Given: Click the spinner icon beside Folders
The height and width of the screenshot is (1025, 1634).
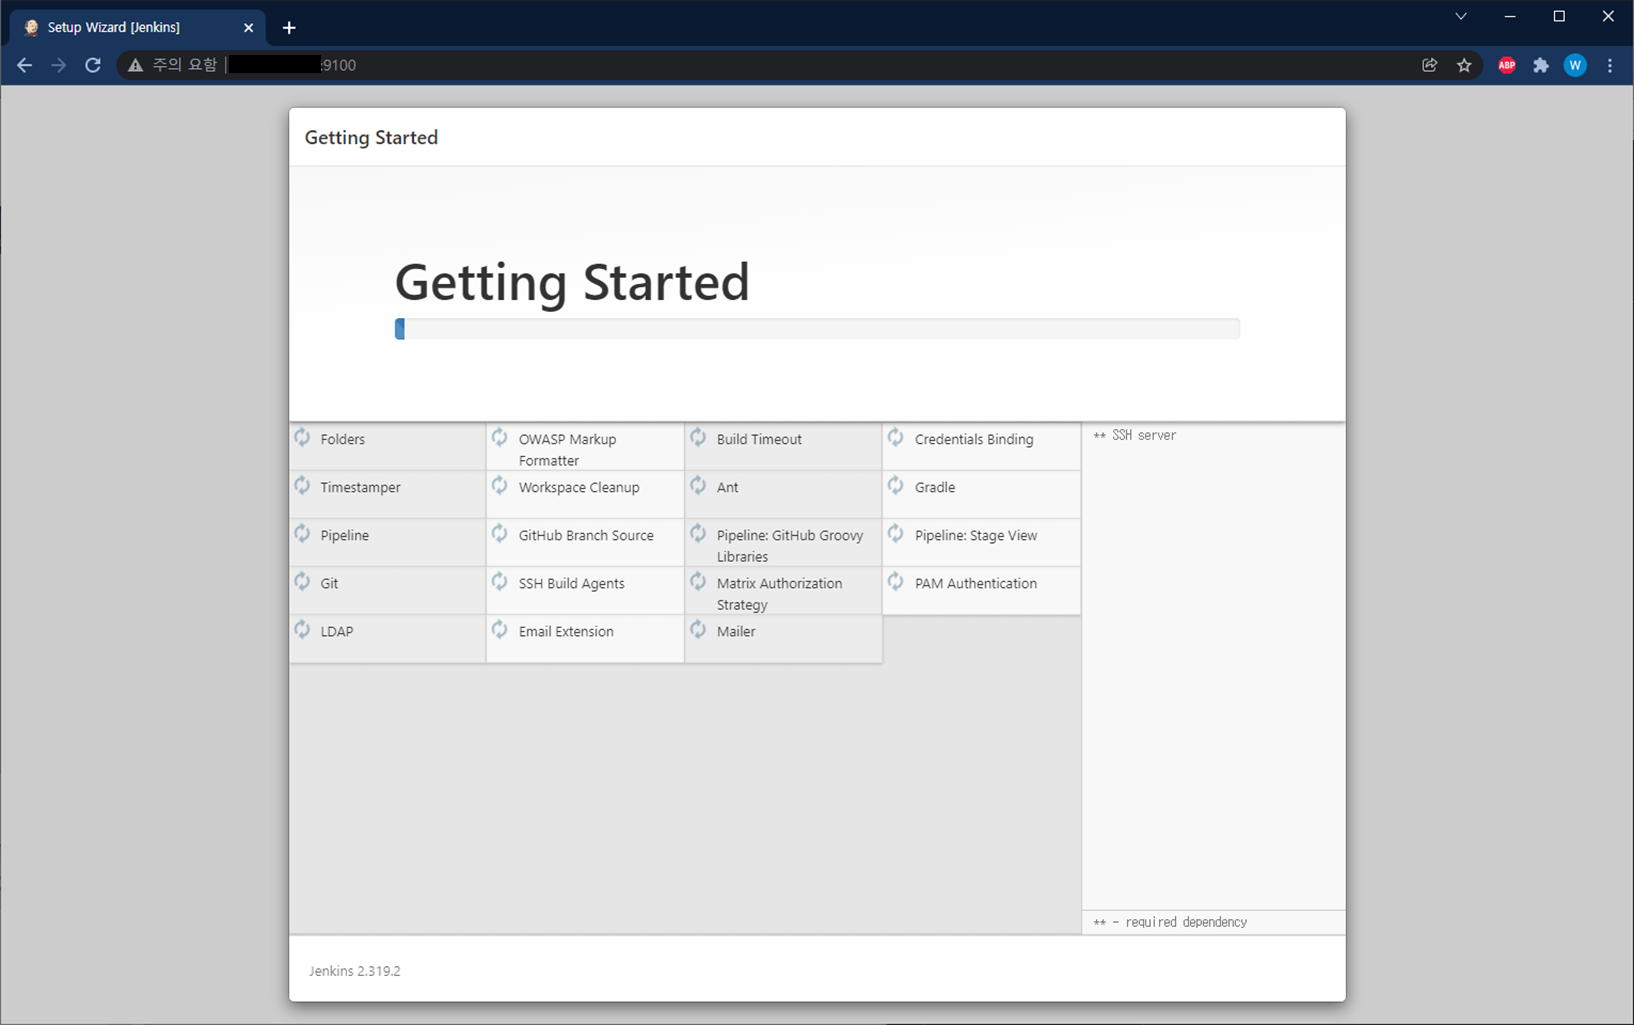Looking at the screenshot, I should tap(302, 437).
